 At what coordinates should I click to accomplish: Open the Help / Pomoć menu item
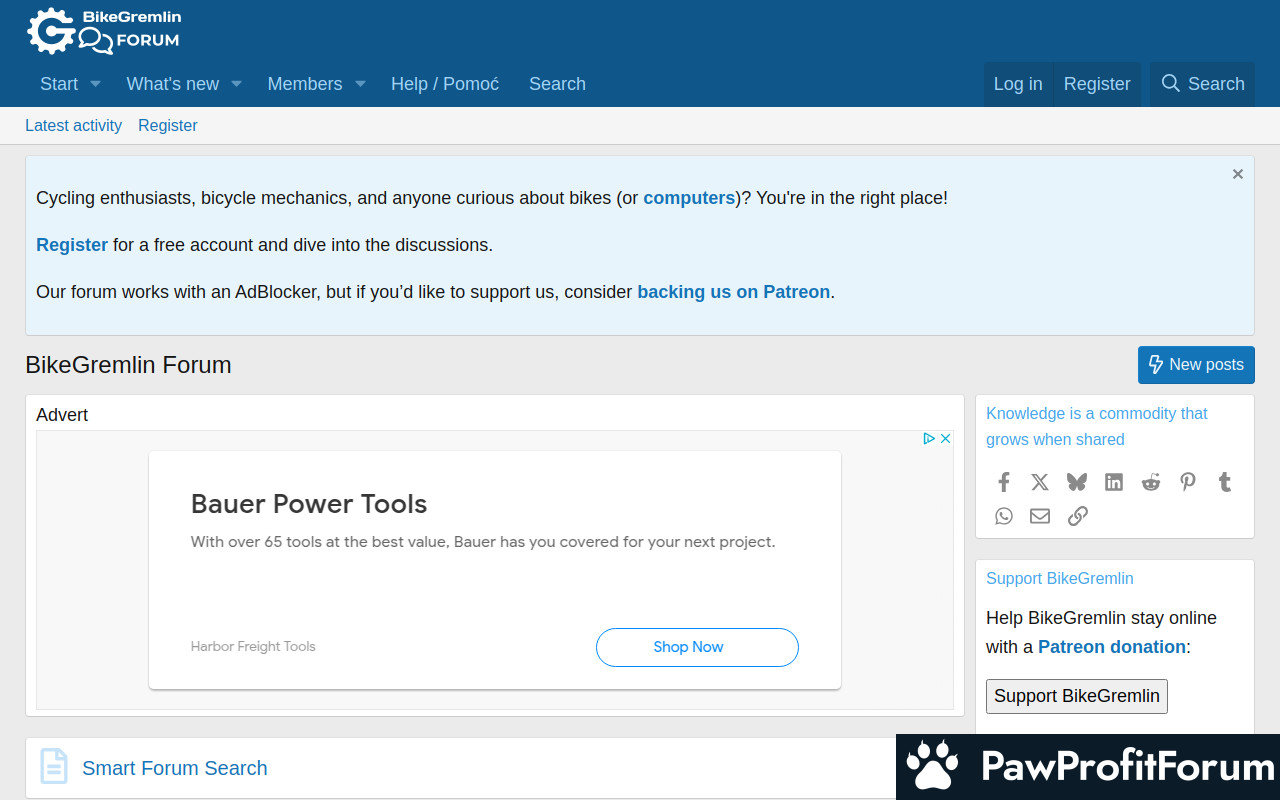click(445, 84)
